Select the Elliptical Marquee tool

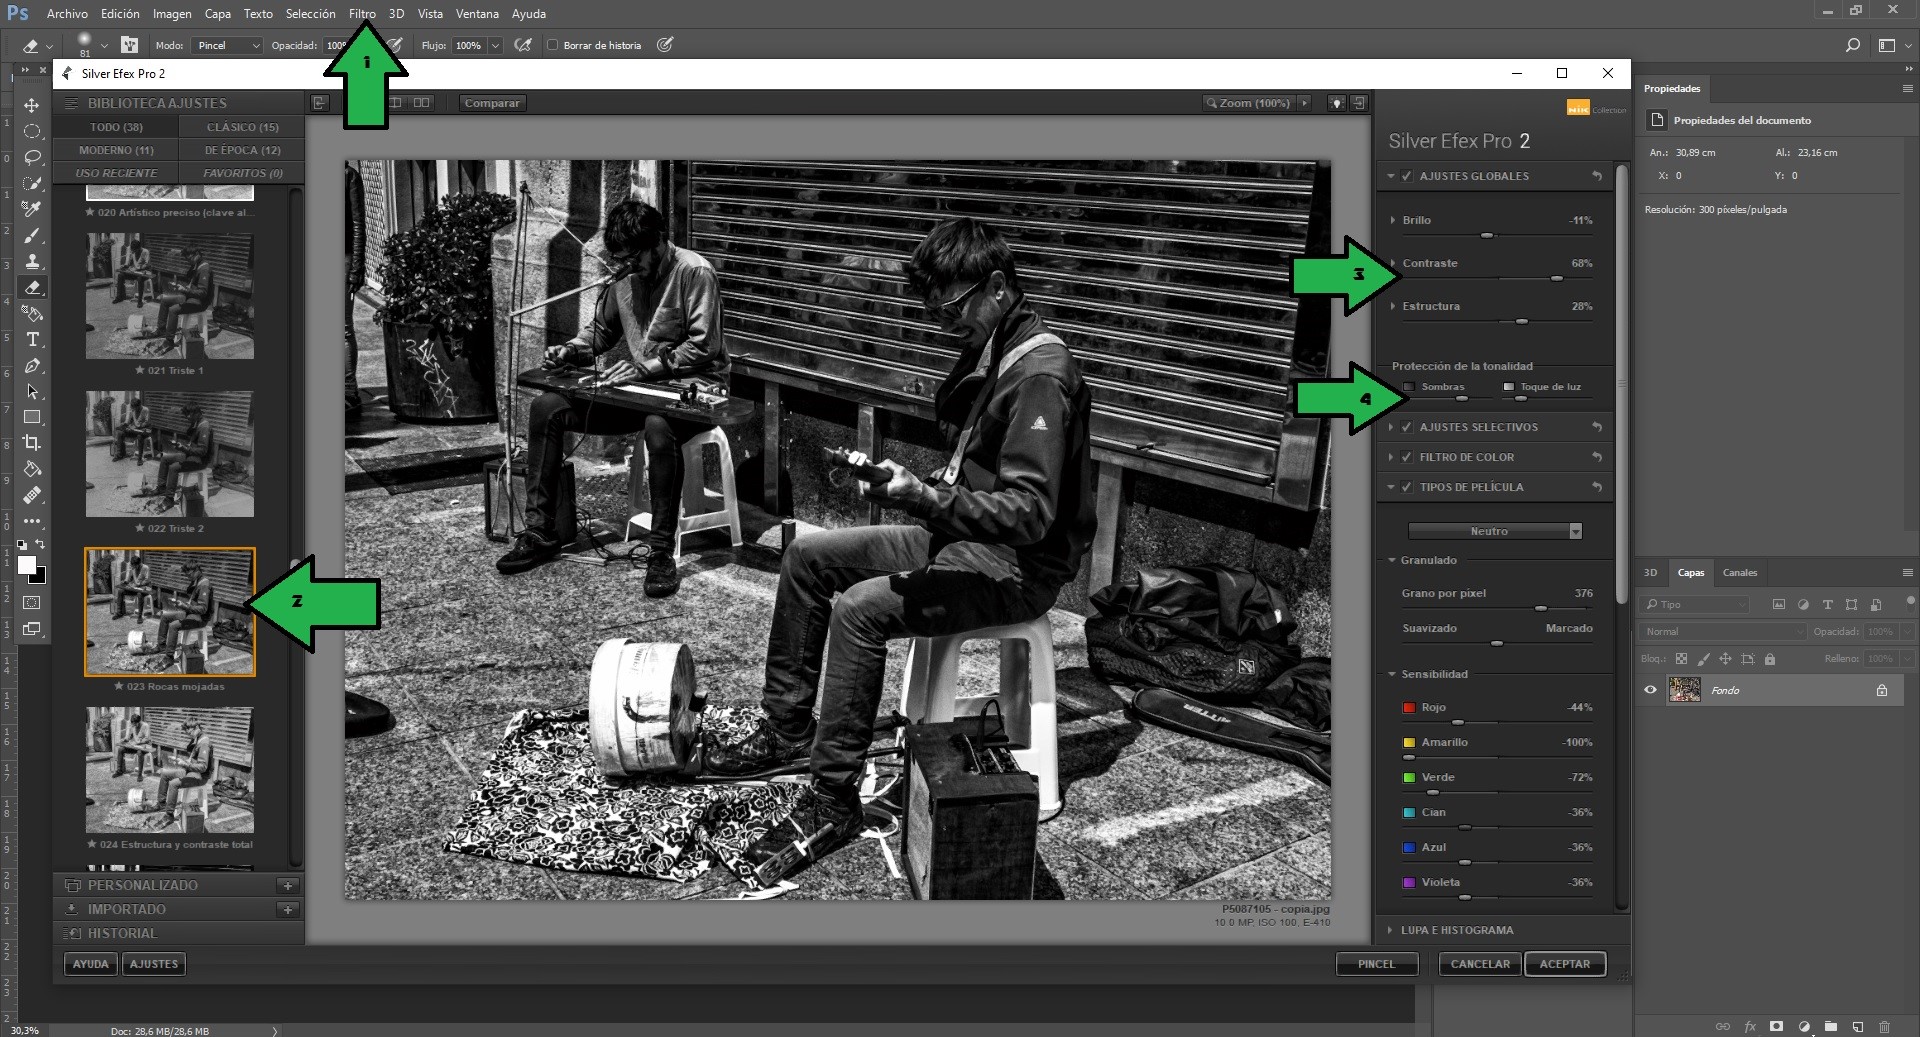[x=32, y=131]
